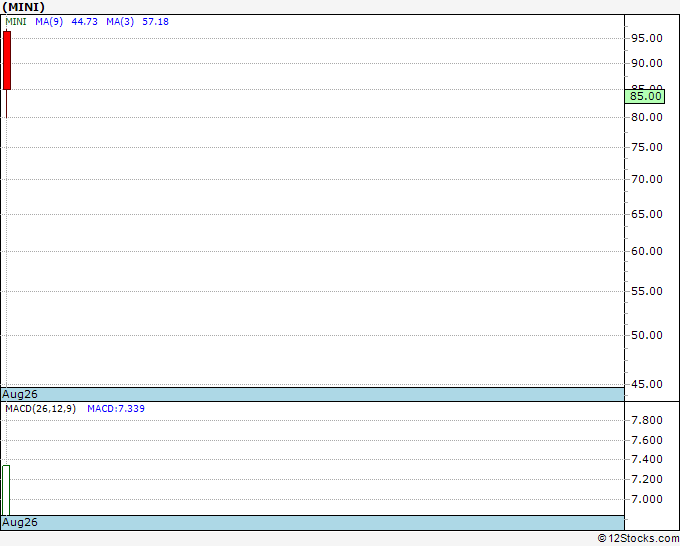This screenshot has height=546, width=680.
Task: Click the 7.800 MACD axis label
Action: (647, 420)
